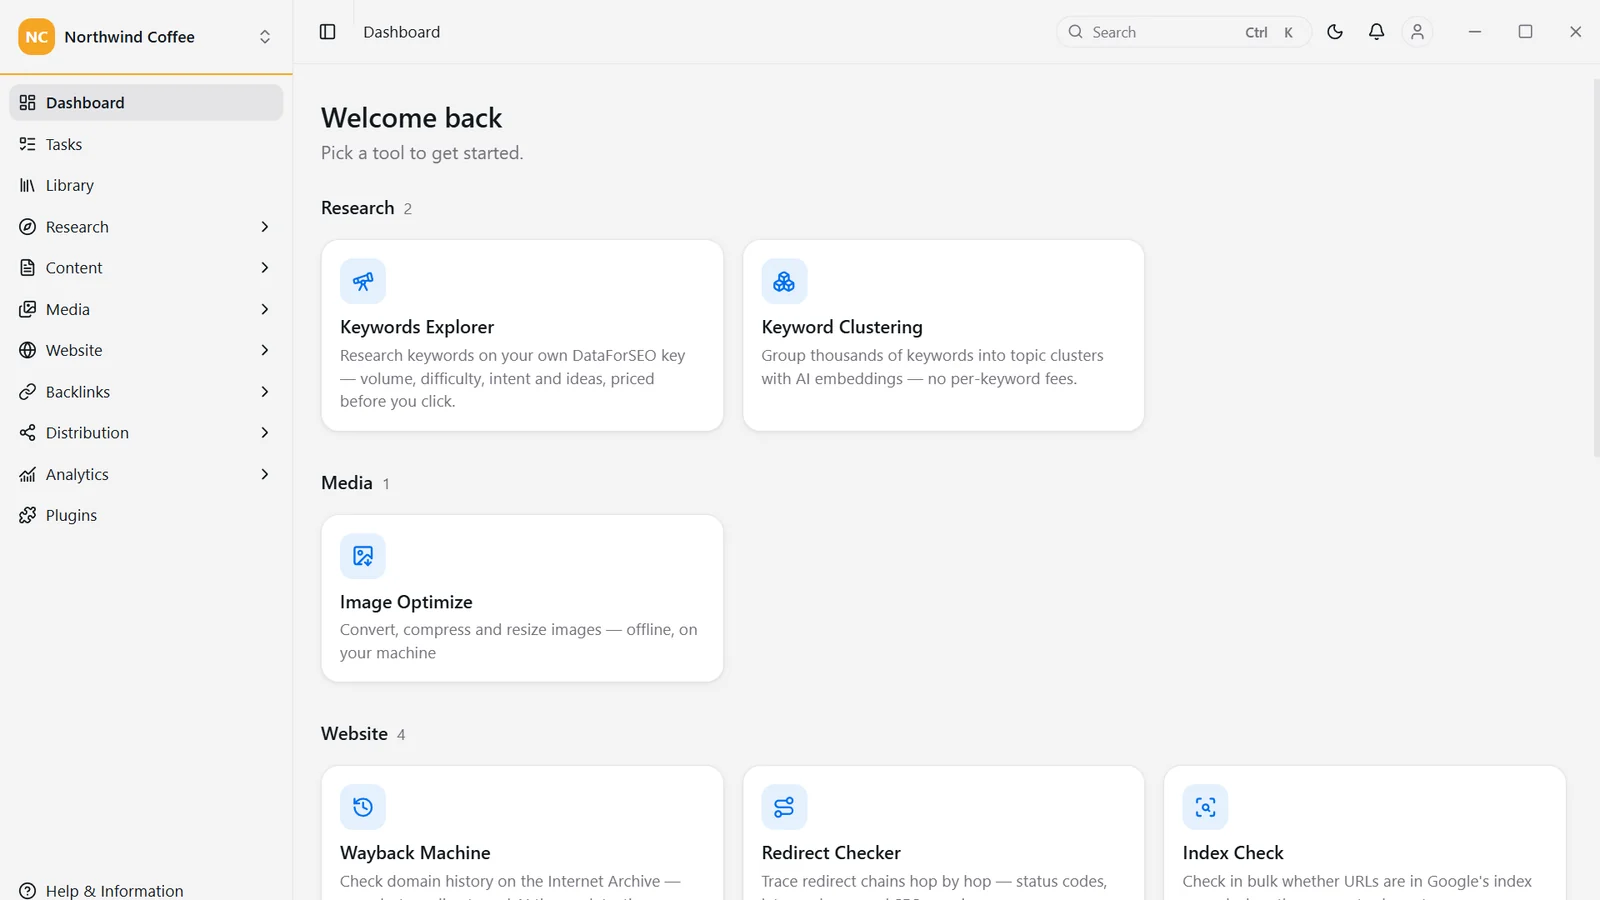Open the Image Optimize tool card

click(x=522, y=598)
